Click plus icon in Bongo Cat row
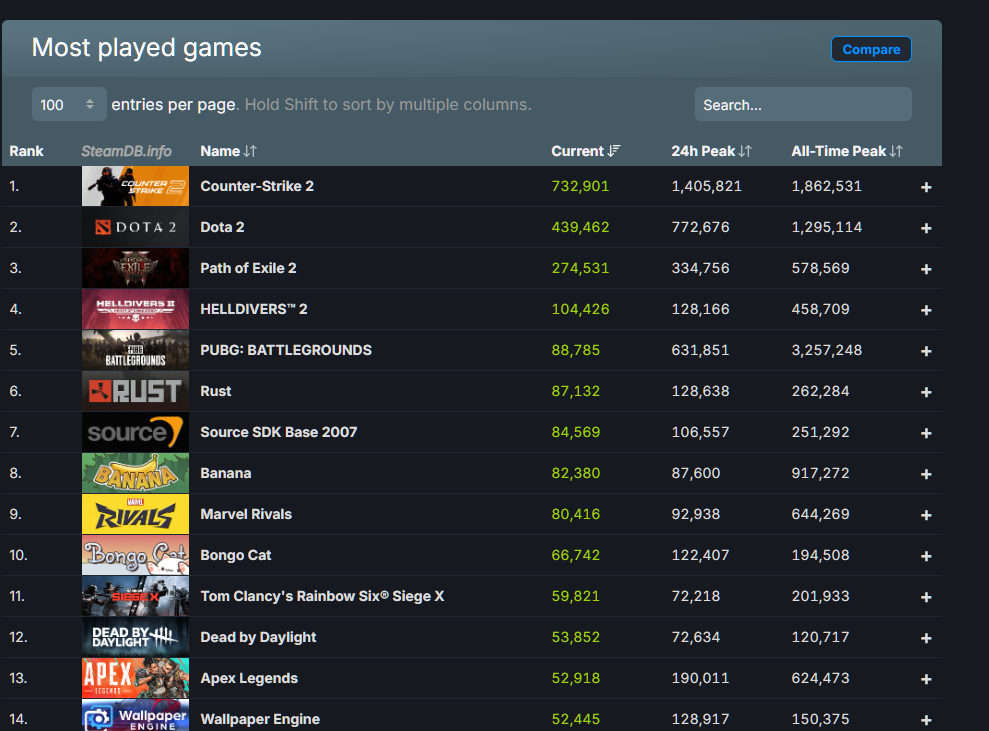This screenshot has width=989, height=731. point(926,556)
